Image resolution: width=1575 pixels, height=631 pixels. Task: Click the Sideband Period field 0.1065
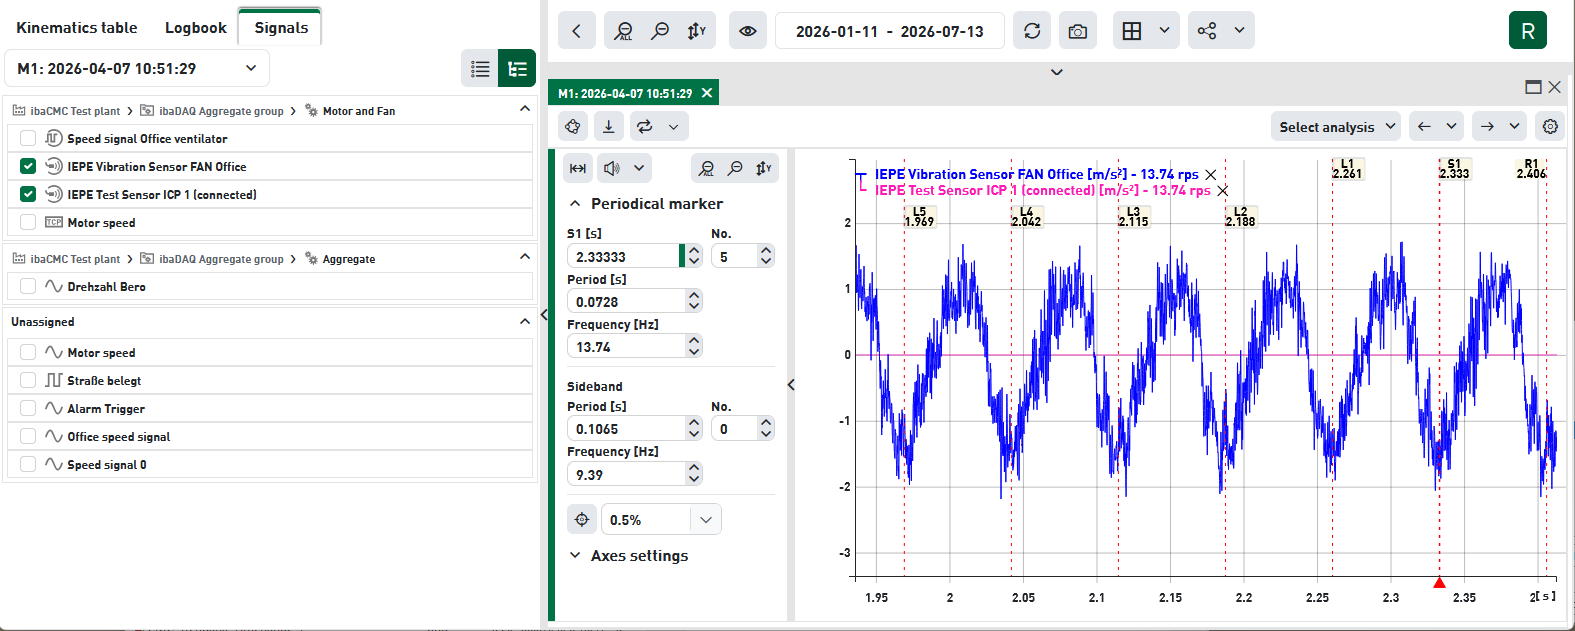pos(627,428)
